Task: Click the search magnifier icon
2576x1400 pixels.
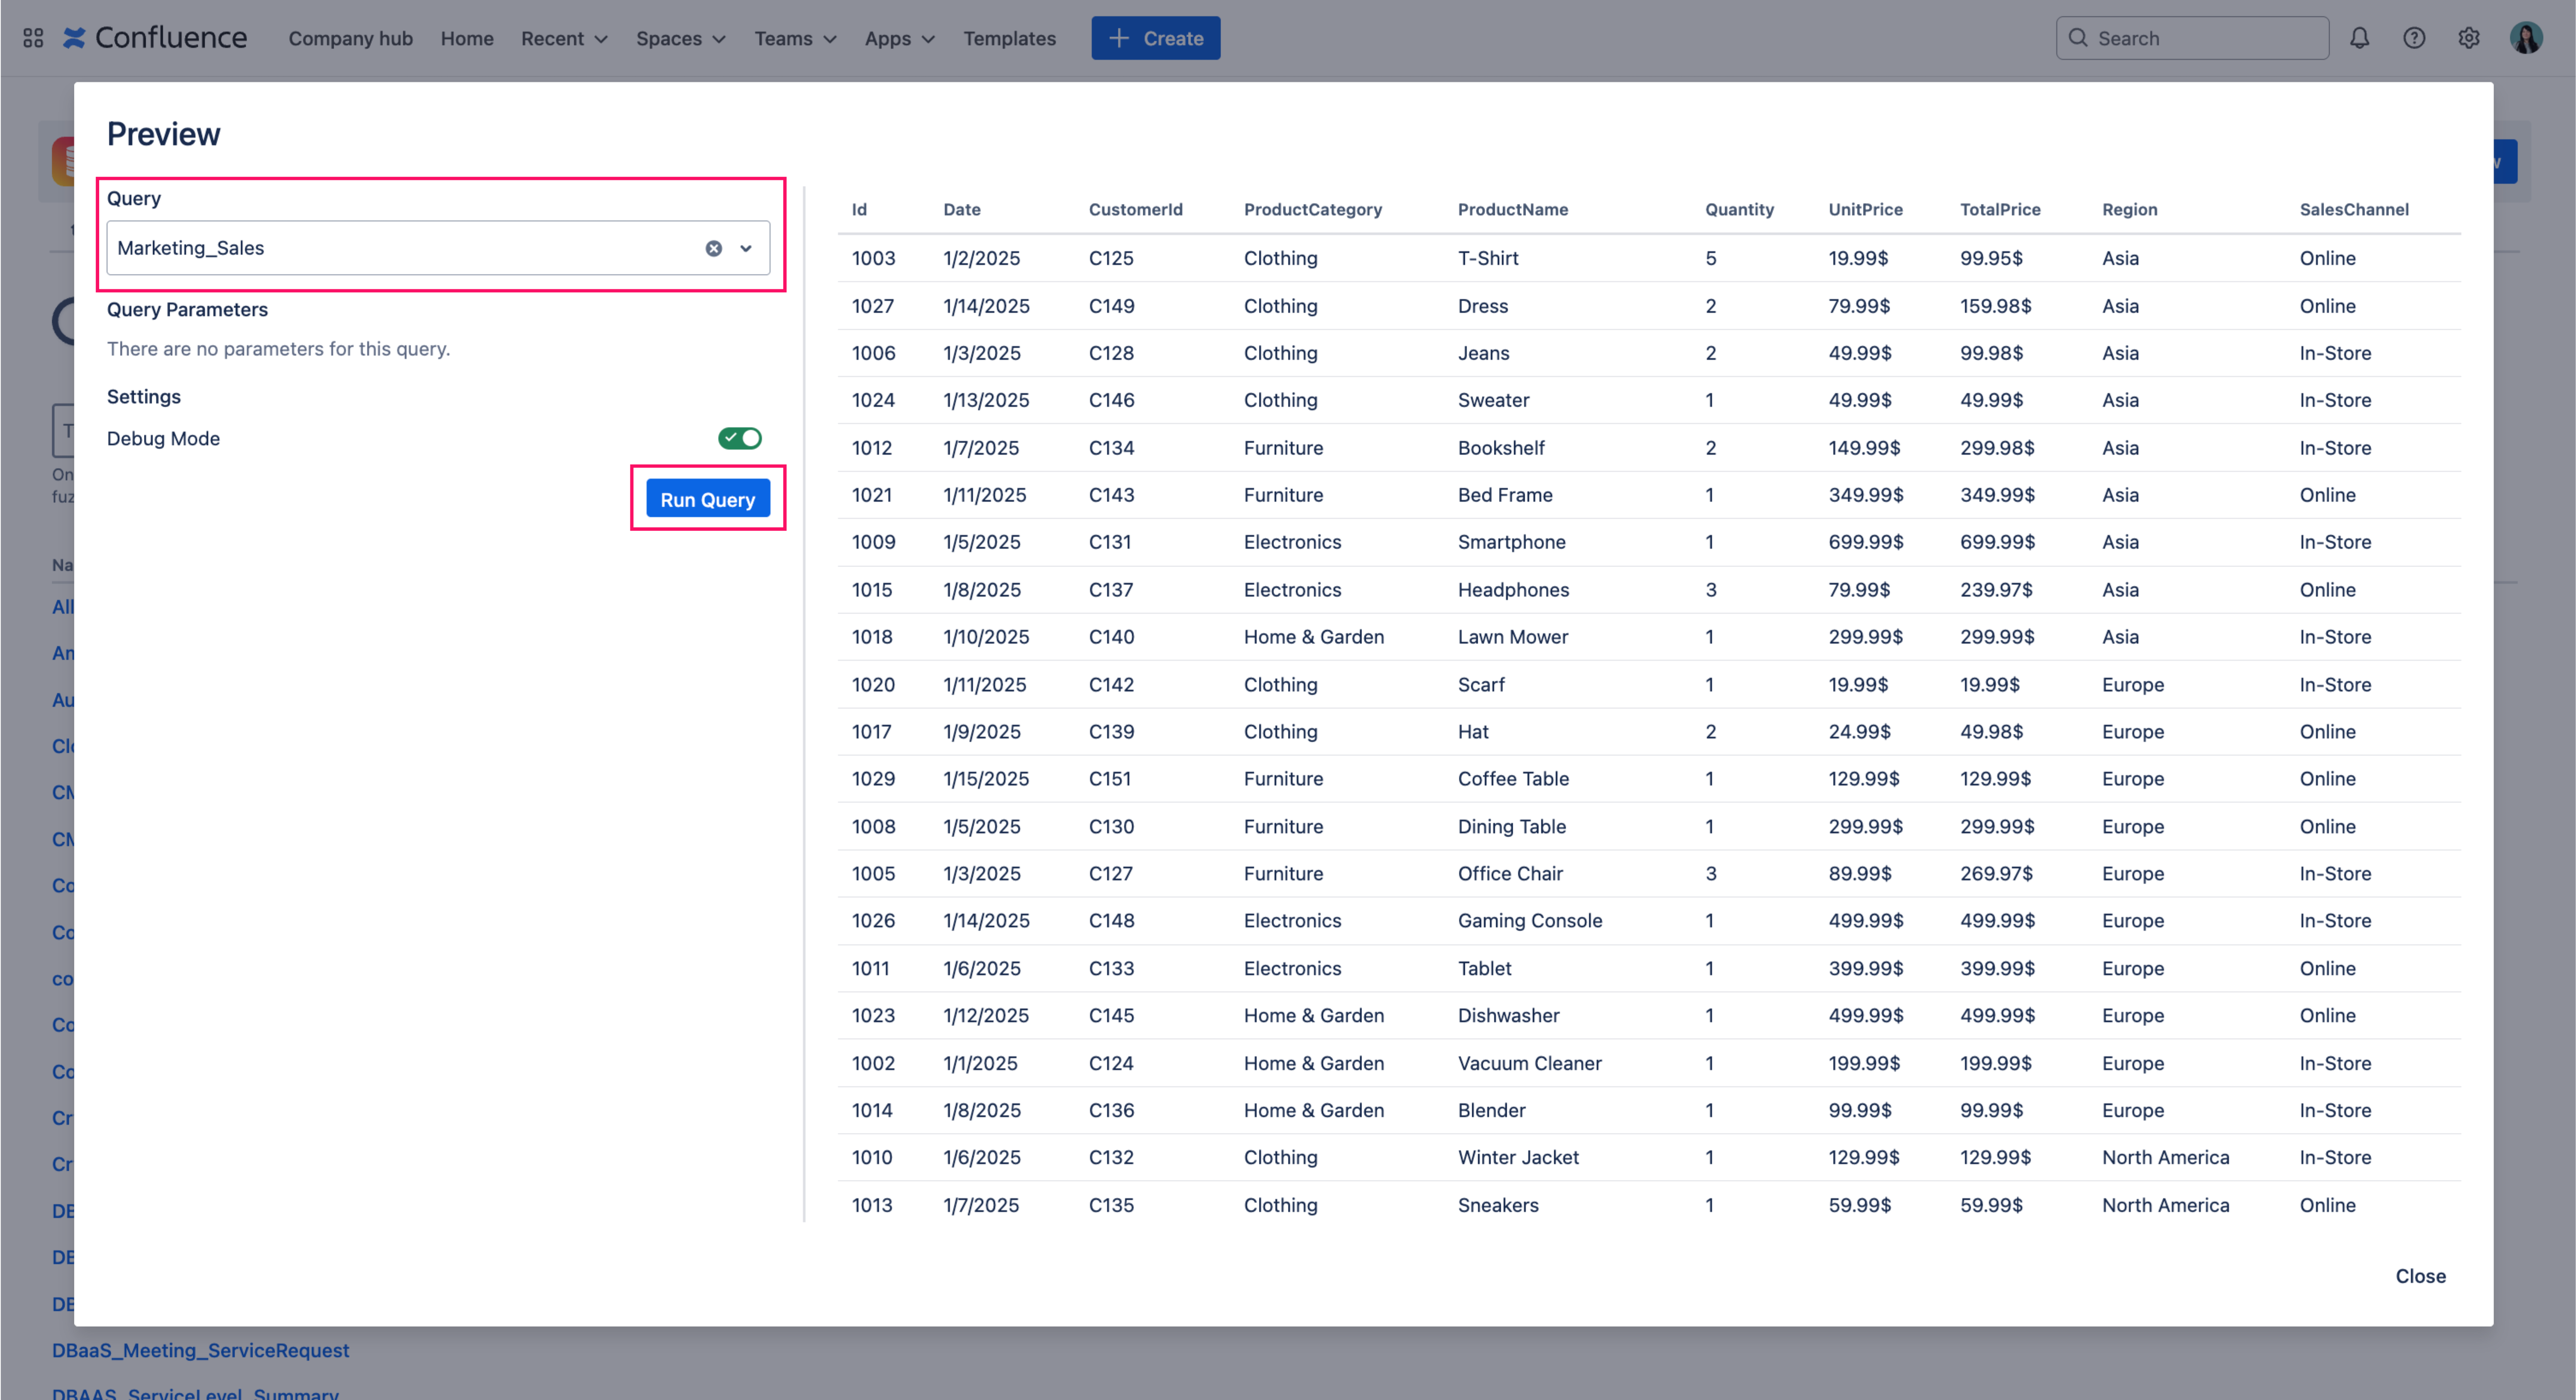Action: [2078, 37]
